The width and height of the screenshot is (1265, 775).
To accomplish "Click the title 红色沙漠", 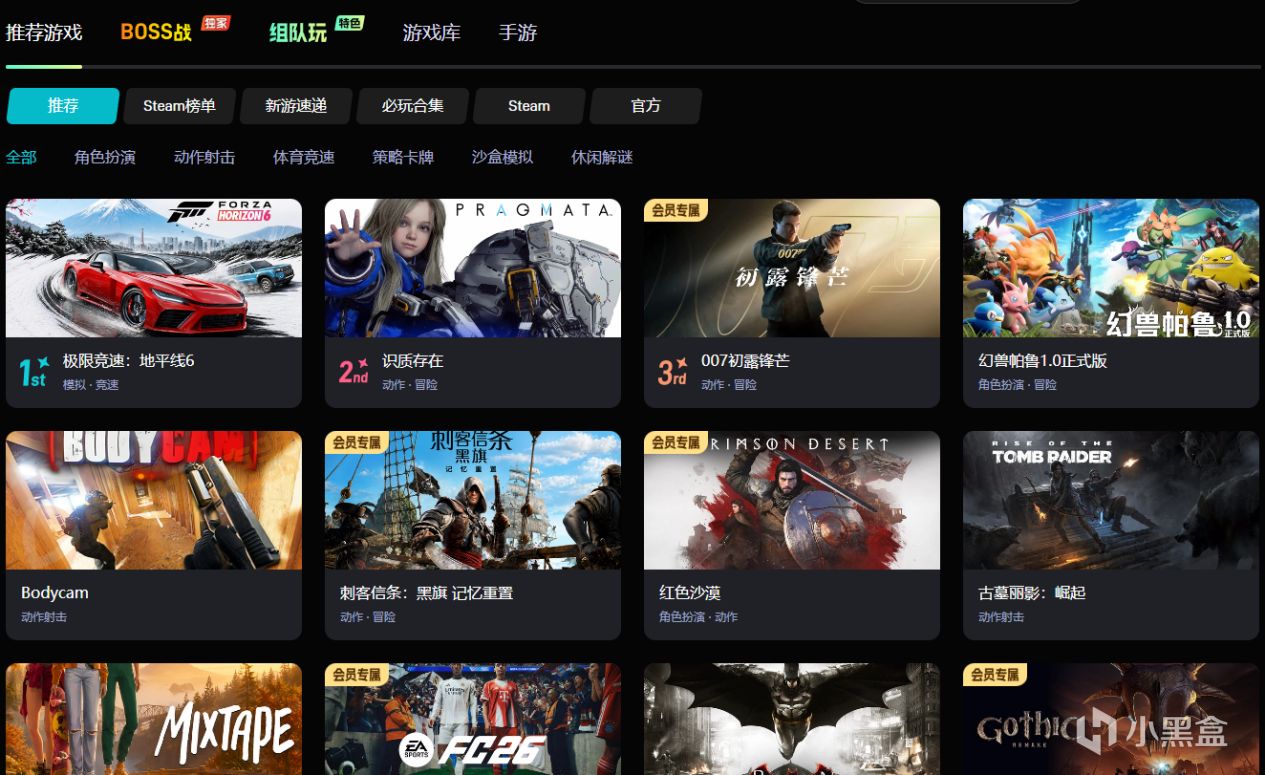I will tap(690, 593).
